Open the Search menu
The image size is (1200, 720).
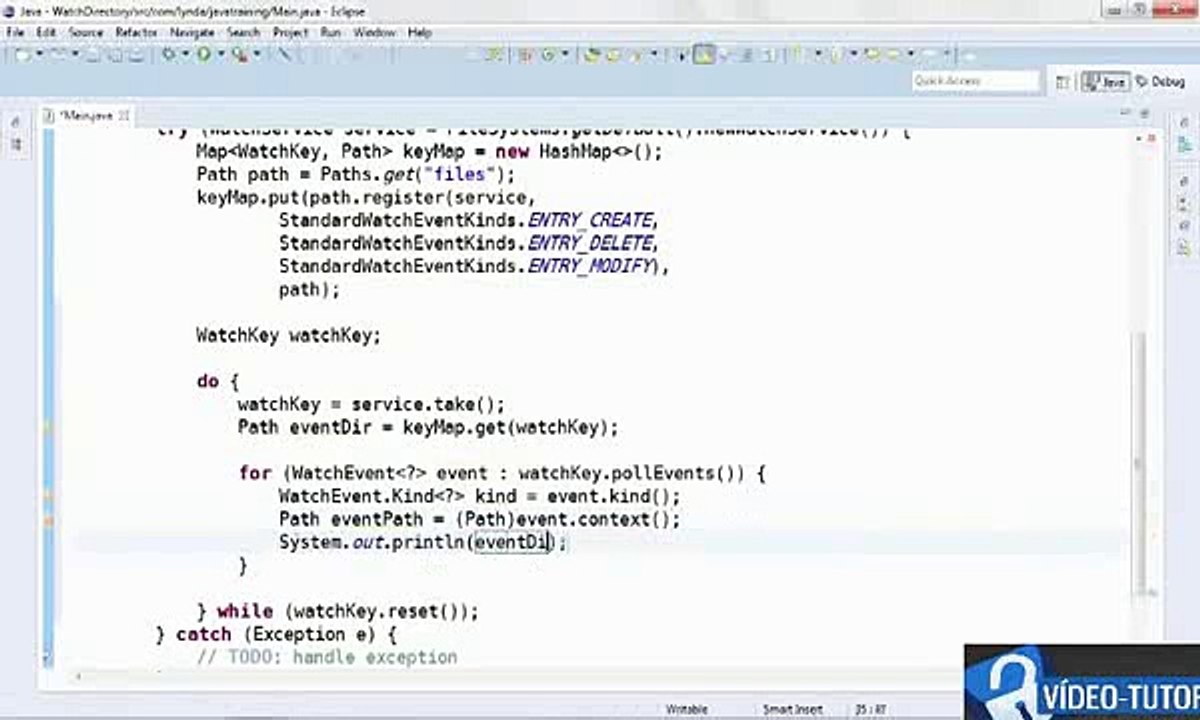[x=243, y=32]
